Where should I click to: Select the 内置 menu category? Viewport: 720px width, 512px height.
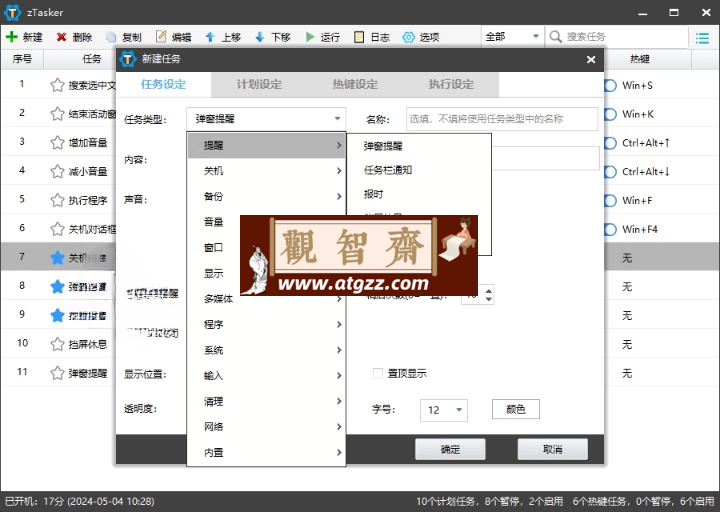pos(266,453)
